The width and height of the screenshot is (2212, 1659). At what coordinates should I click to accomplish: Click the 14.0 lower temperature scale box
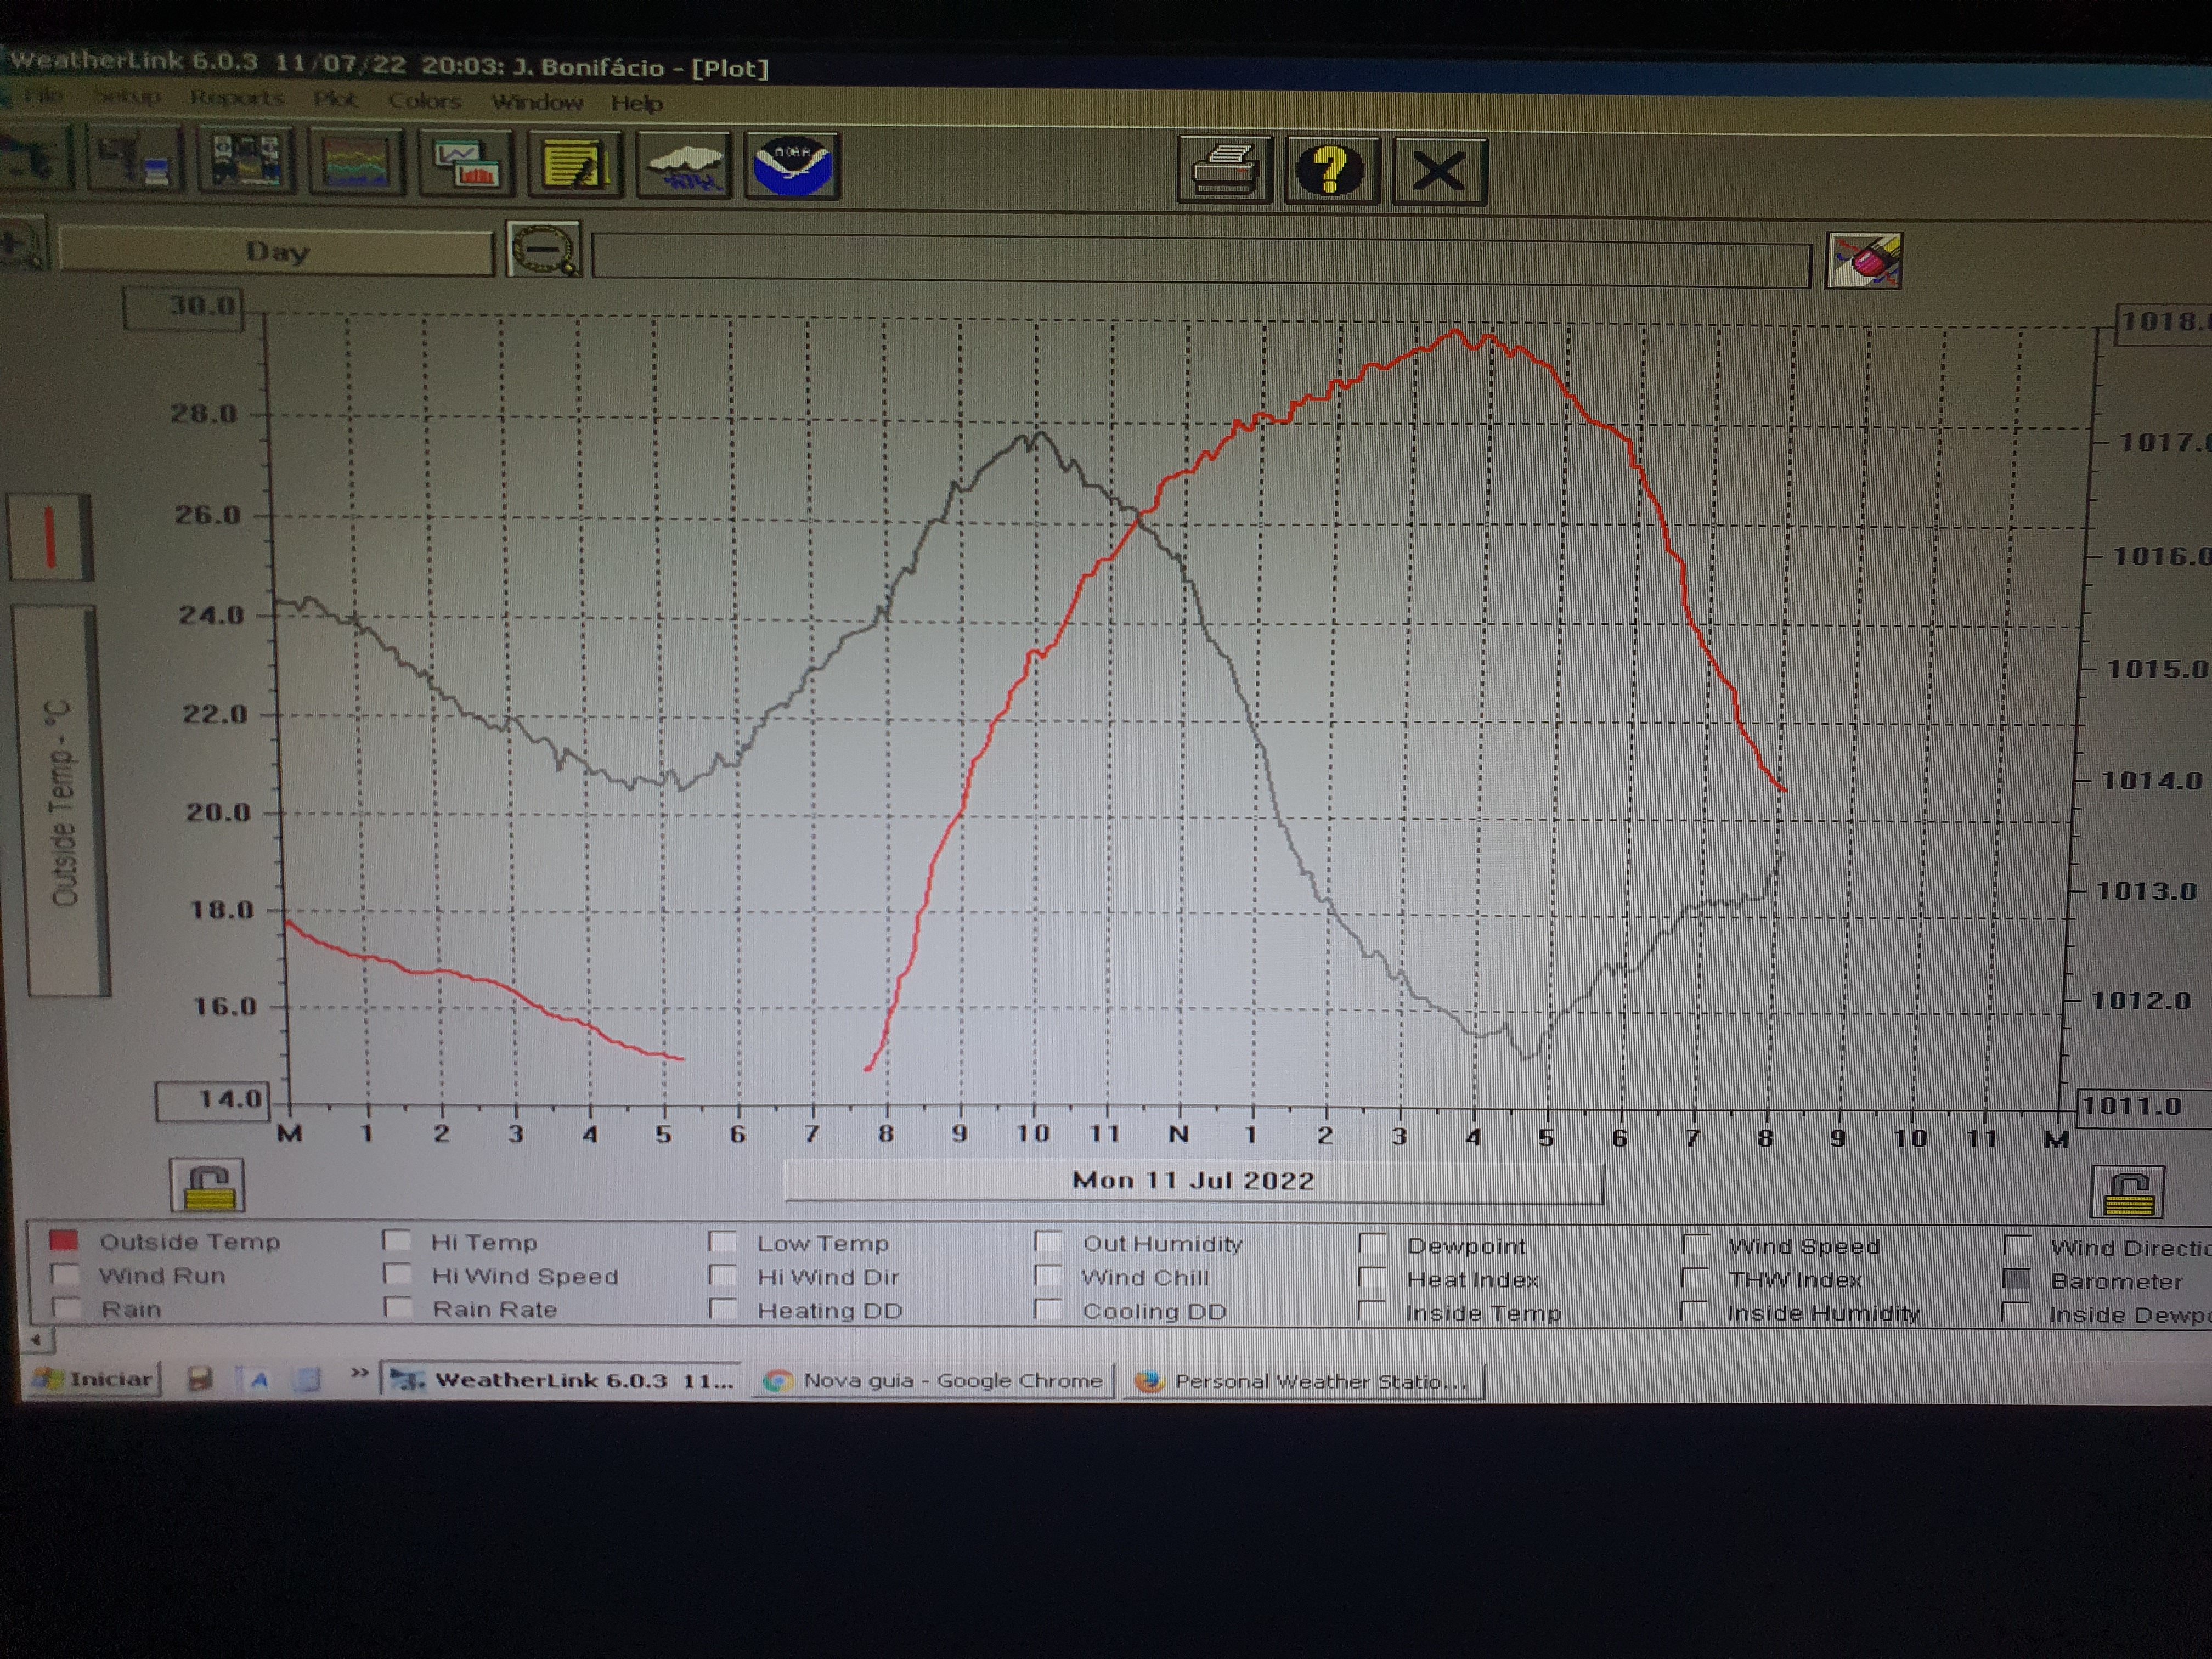pyautogui.click(x=213, y=1101)
